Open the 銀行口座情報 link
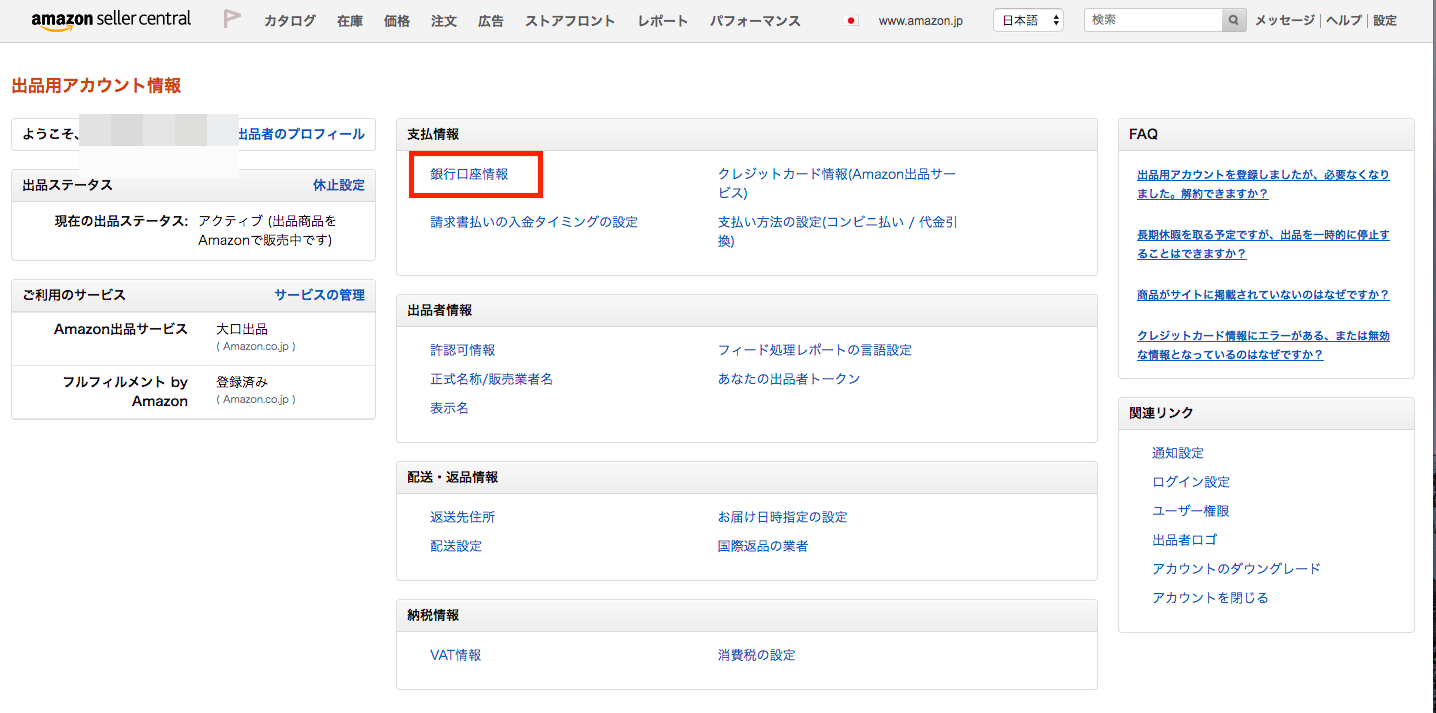Image resolution: width=1436 pixels, height=713 pixels. [469, 174]
